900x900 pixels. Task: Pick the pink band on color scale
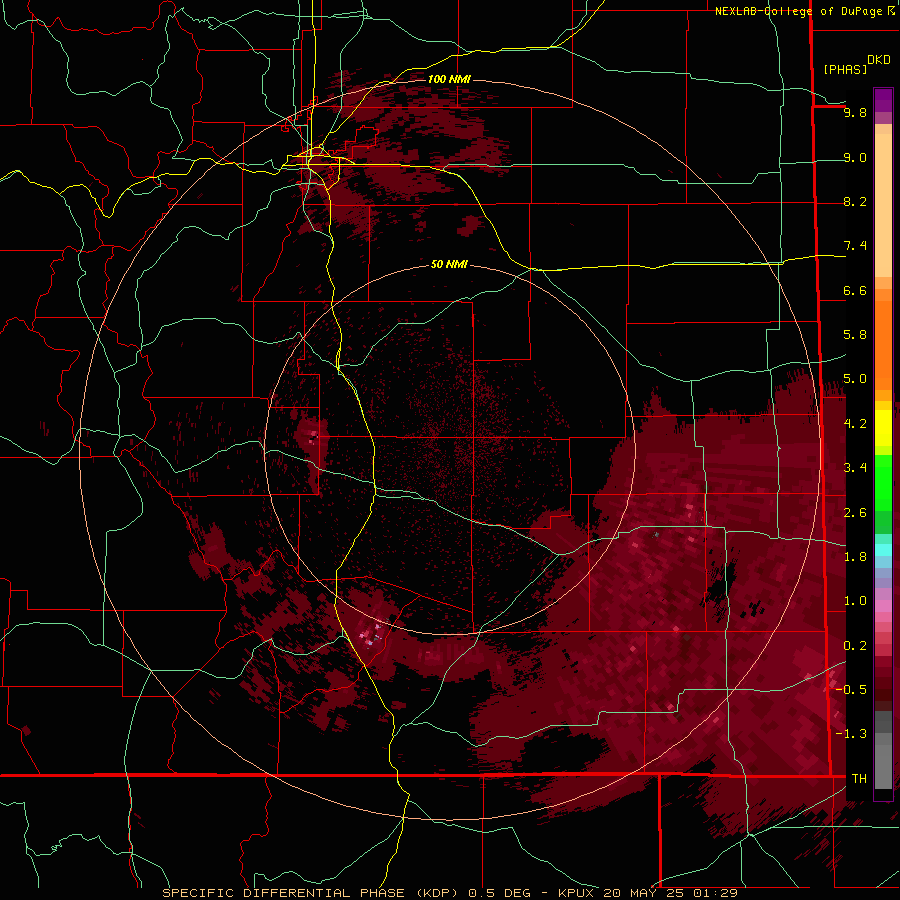click(x=883, y=606)
